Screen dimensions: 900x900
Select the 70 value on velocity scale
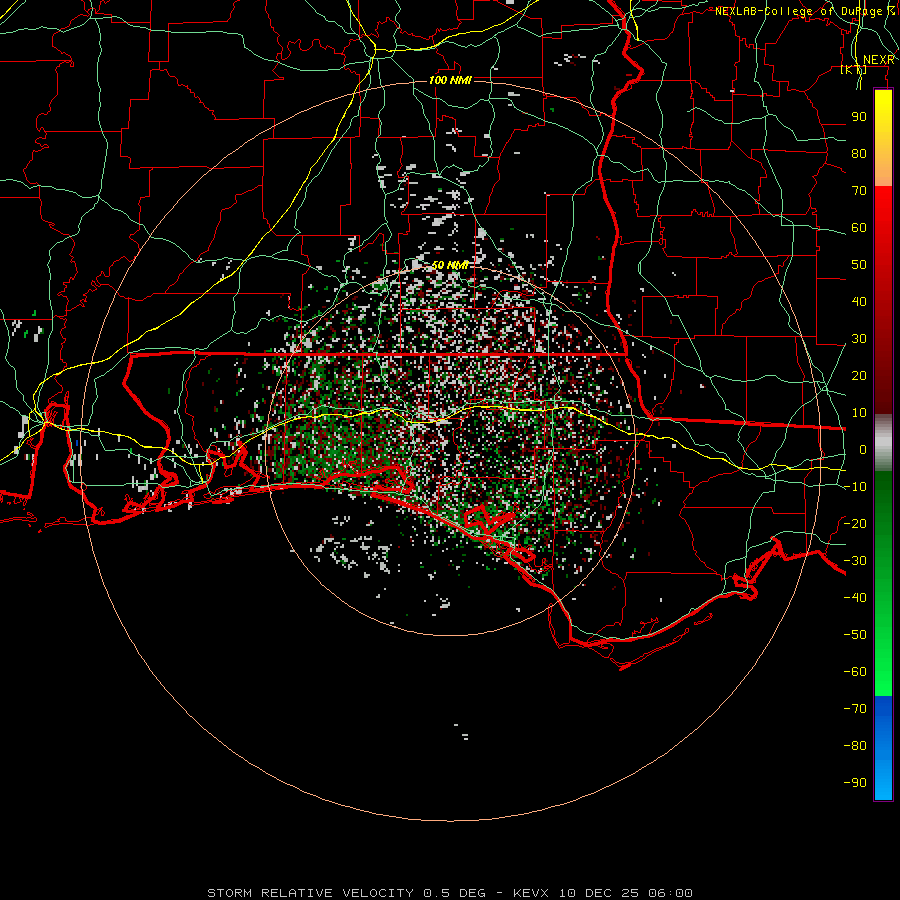point(859,191)
